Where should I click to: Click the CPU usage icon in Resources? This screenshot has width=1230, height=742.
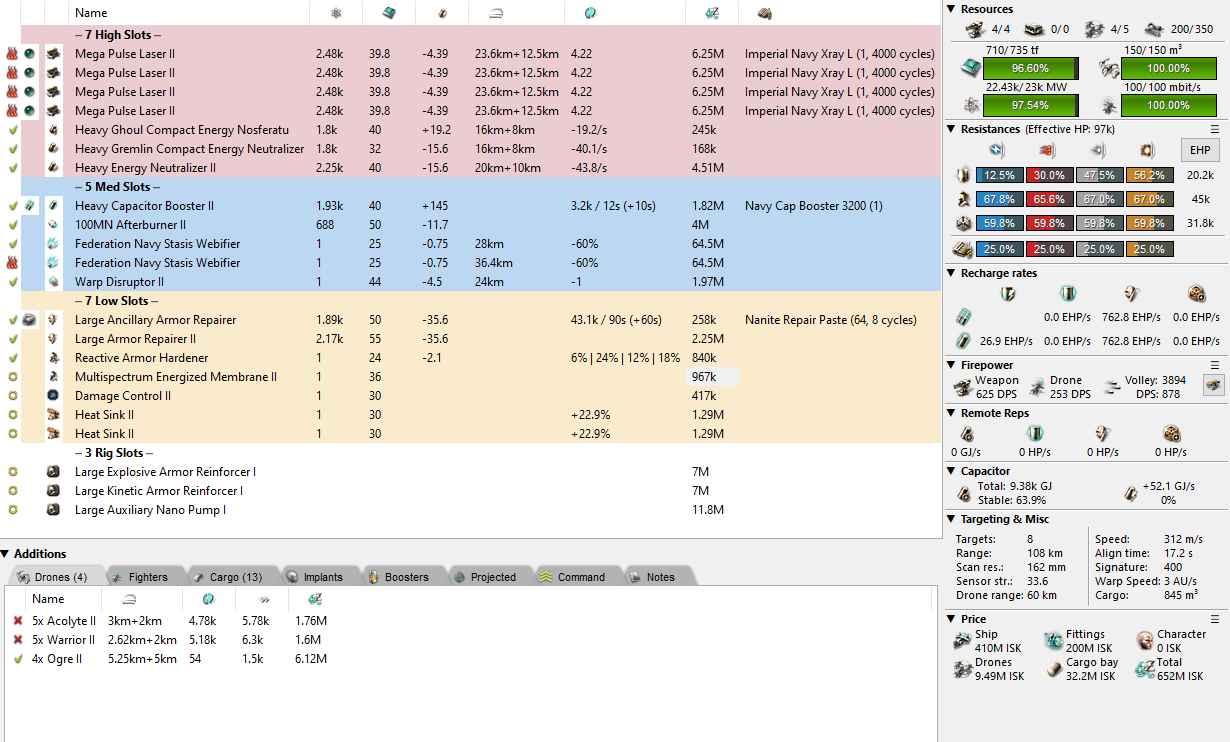968,68
